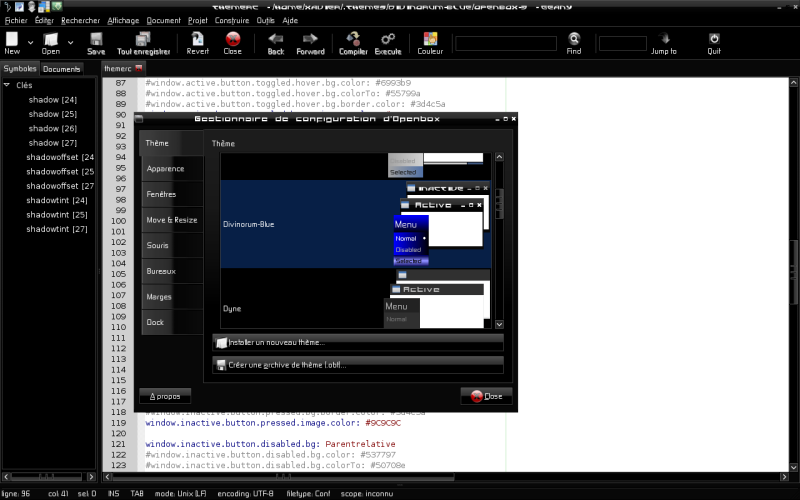The height and width of the screenshot is (500, 800).
Task: Click the Dyne theme preview thumbnail
Action: [x=437, y=298]
